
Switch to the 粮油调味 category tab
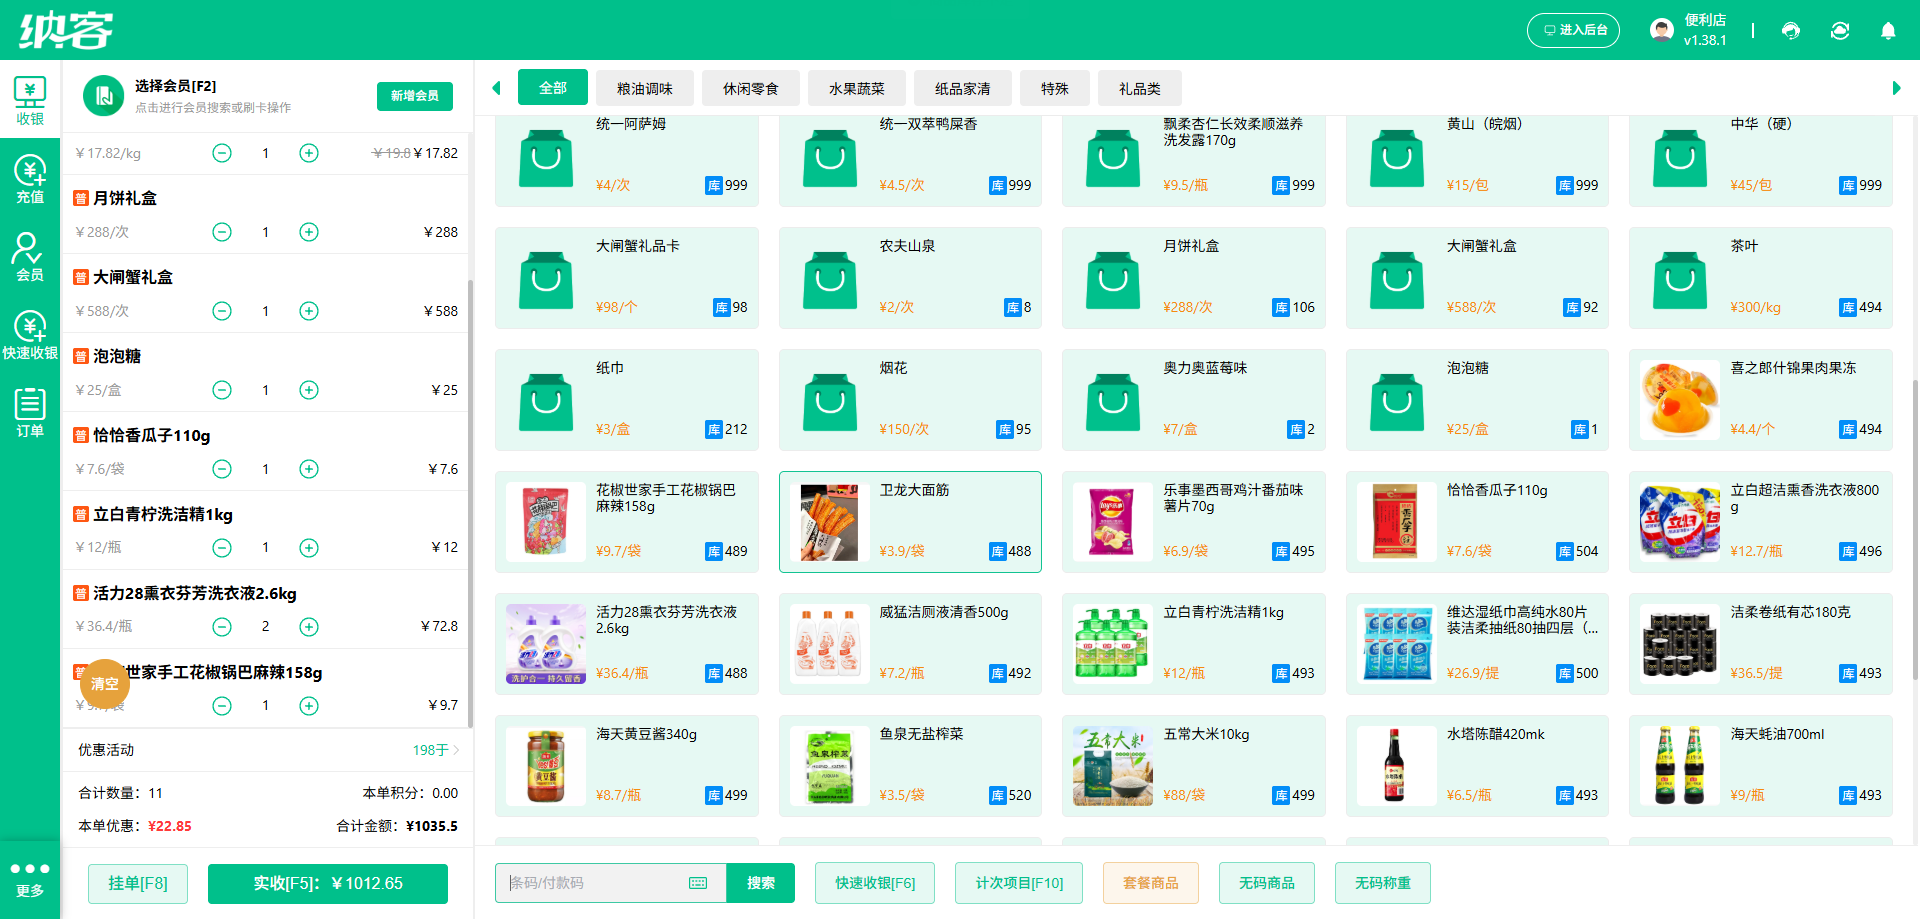645,88
